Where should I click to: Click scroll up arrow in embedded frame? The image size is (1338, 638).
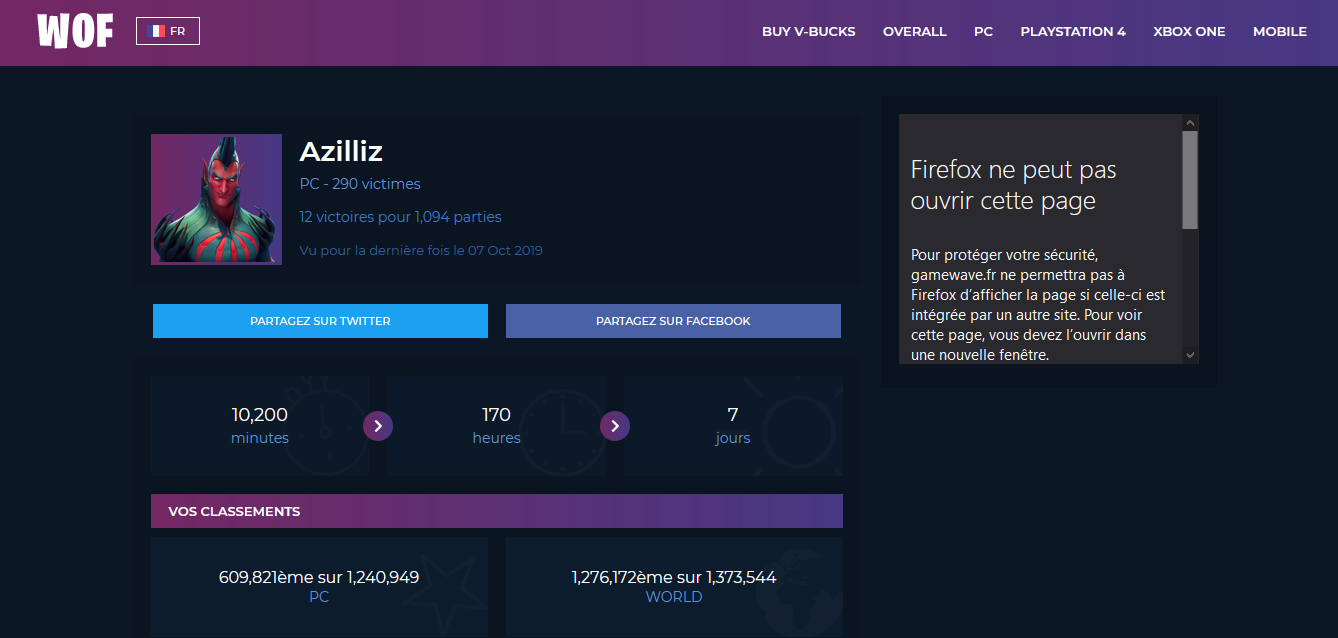[1190, 122]
